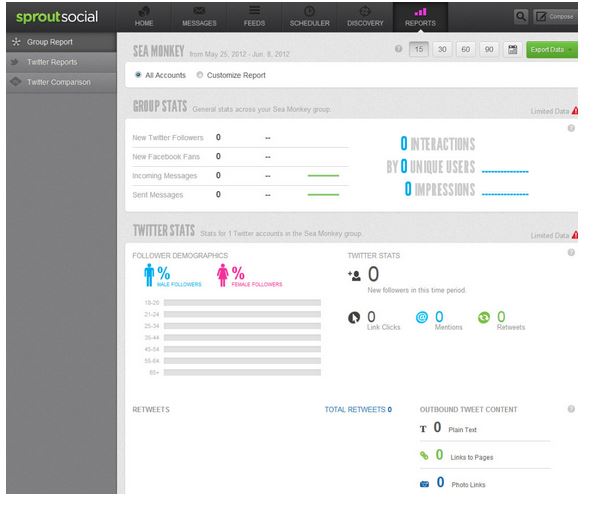Go to the MESSAGES tab label
Screen dimensions: 594x516
(199, 23)
